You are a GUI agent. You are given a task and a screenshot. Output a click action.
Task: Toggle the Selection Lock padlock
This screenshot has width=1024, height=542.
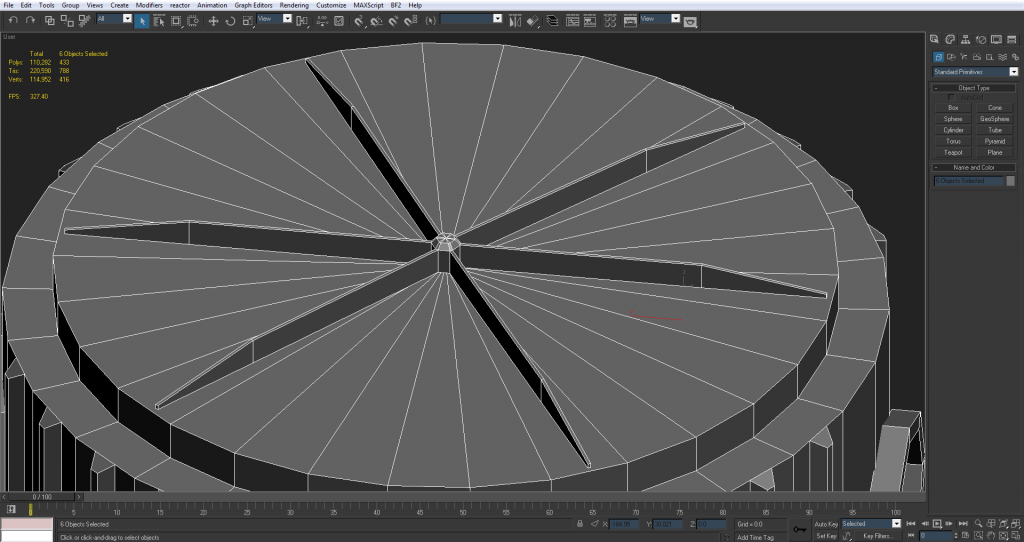(x=581, y=524)
